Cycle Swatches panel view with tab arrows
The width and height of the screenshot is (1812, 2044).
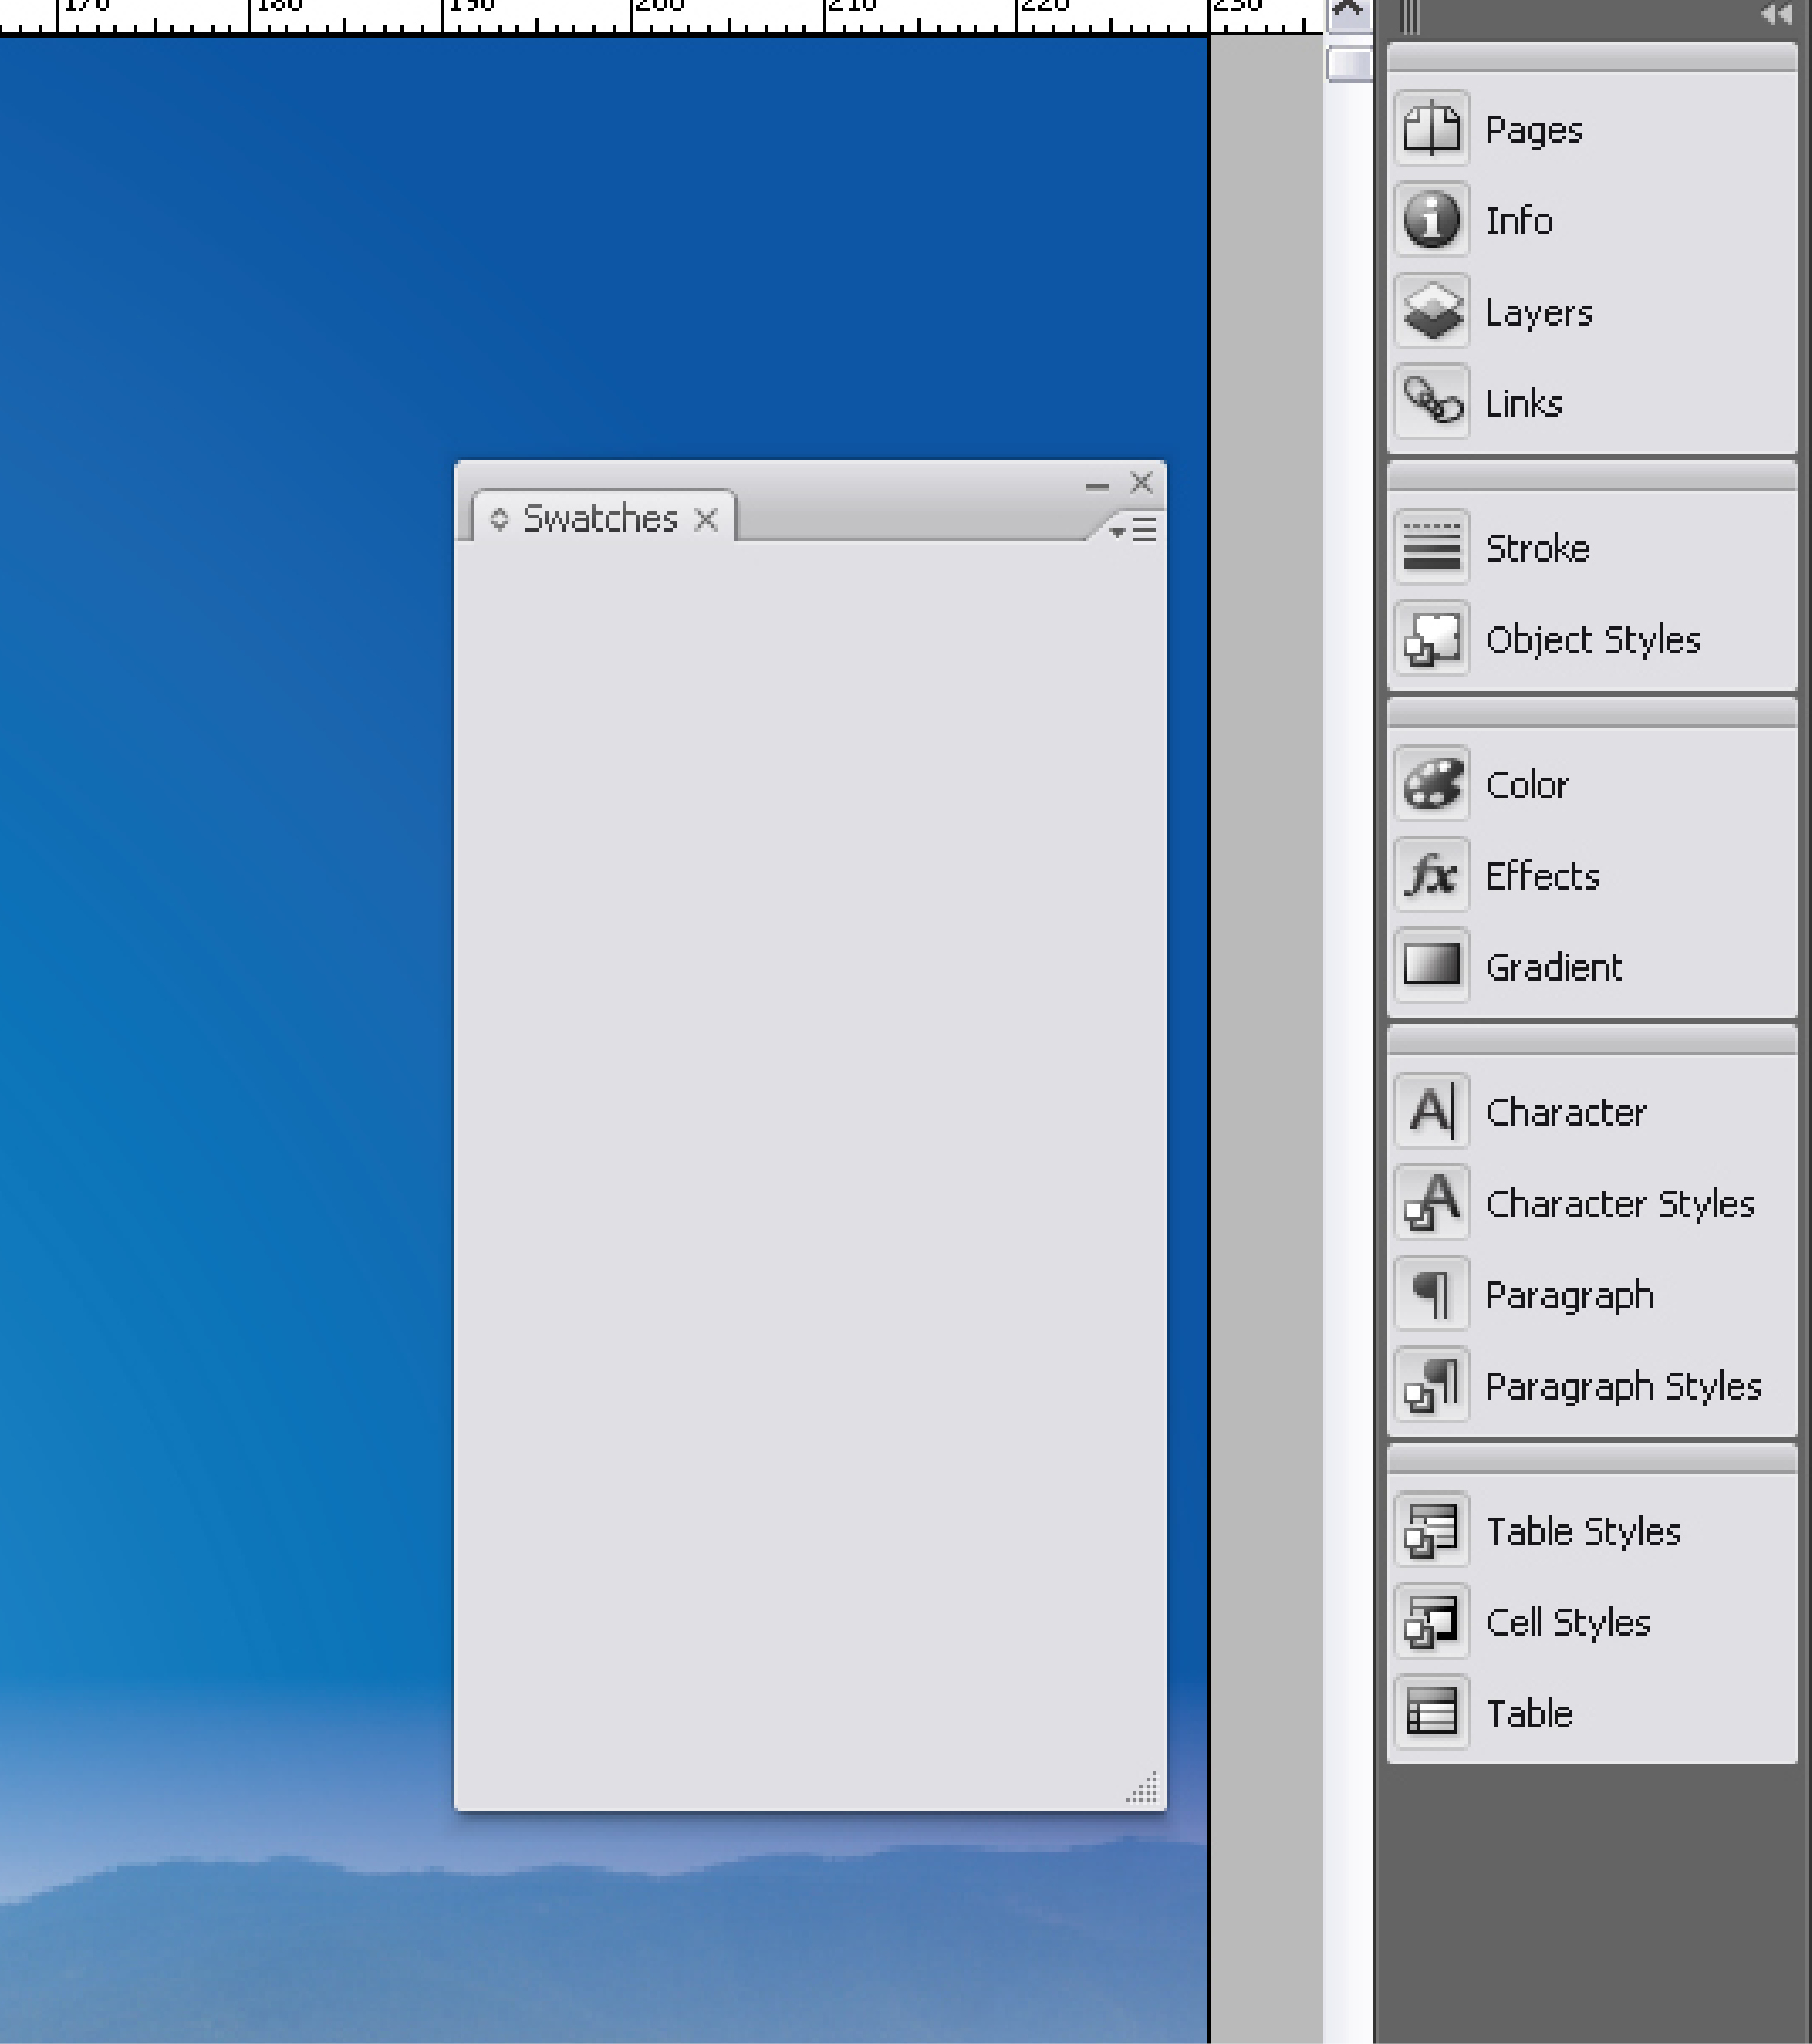(x=499, y=519)
